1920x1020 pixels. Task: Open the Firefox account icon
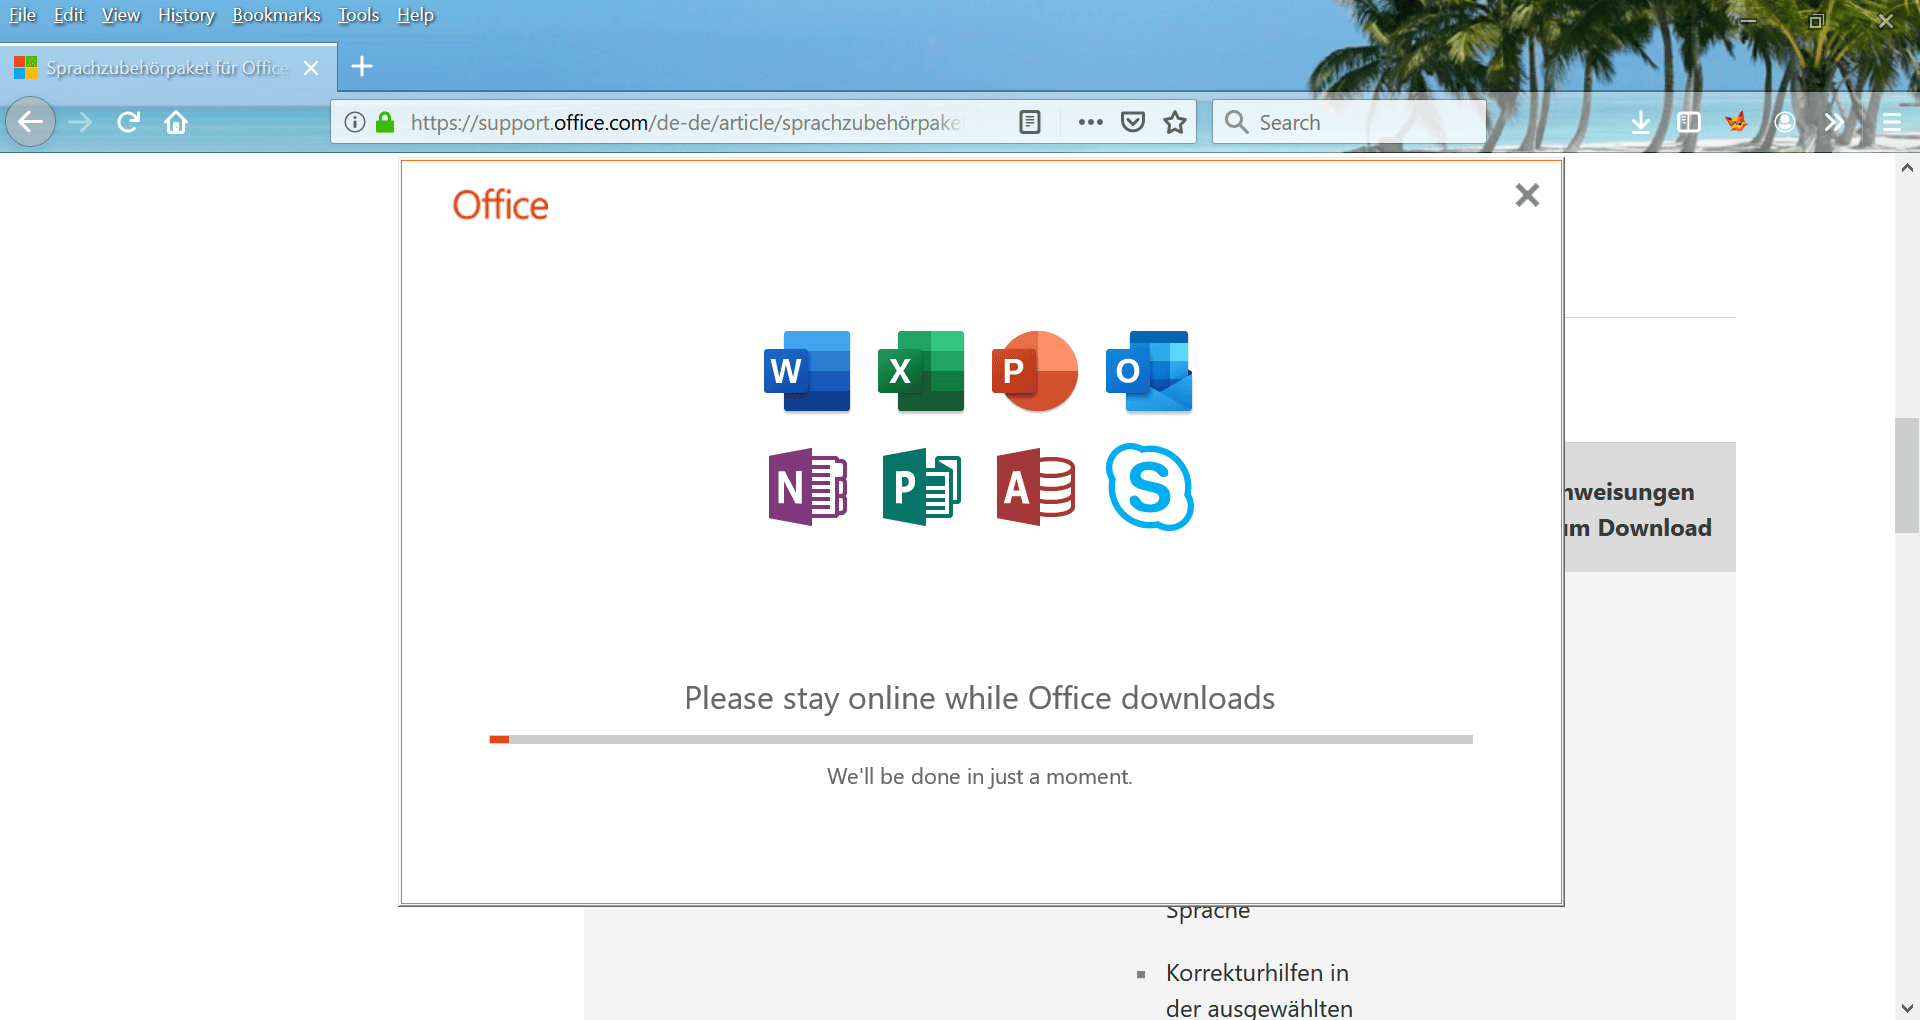[1785, 122]
